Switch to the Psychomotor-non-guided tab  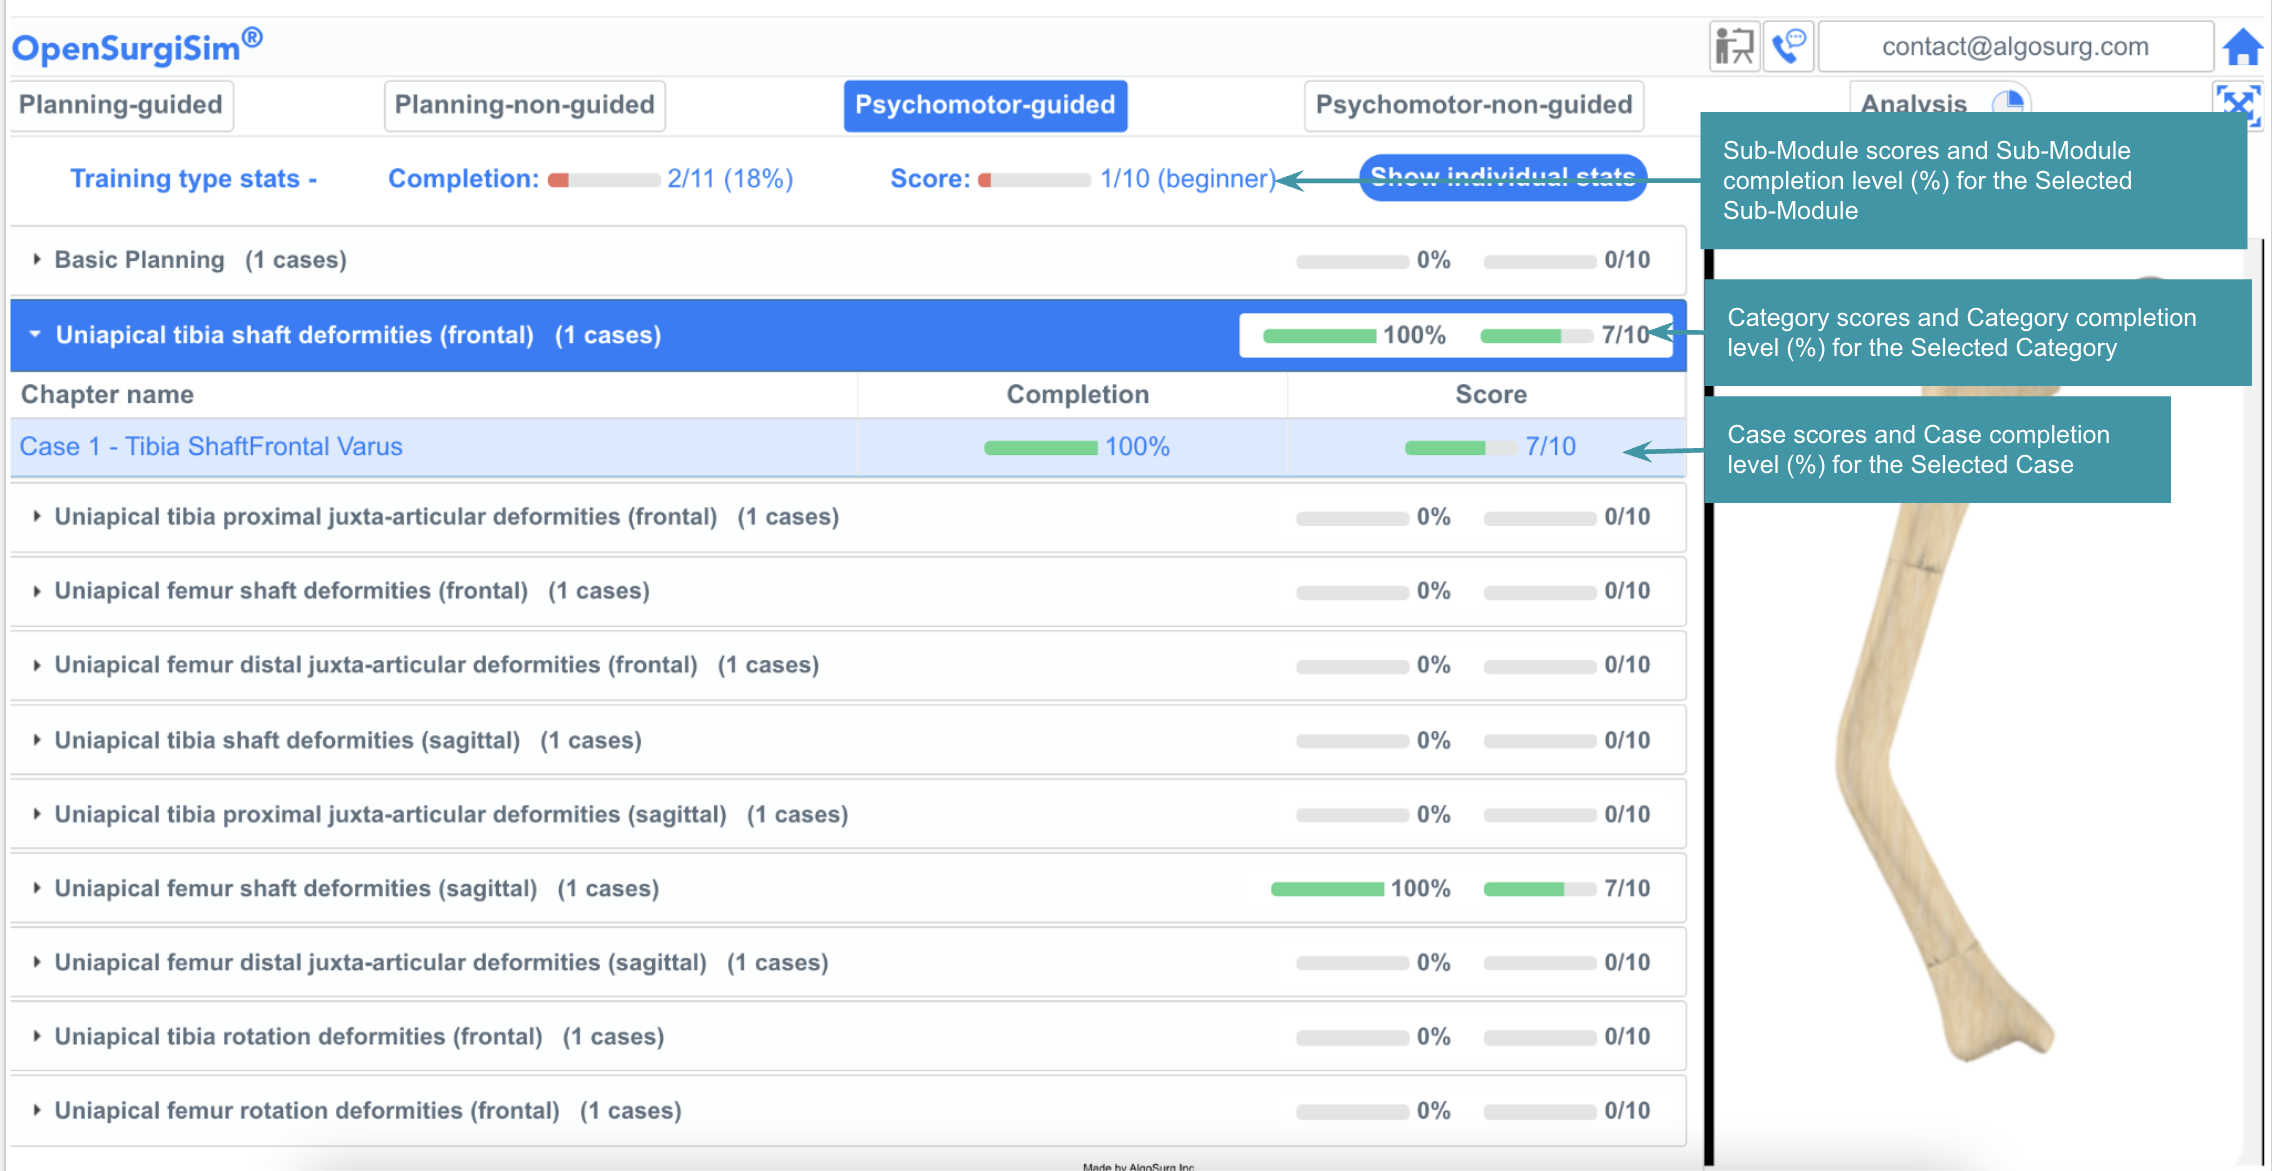click(x=1473, y=105)
